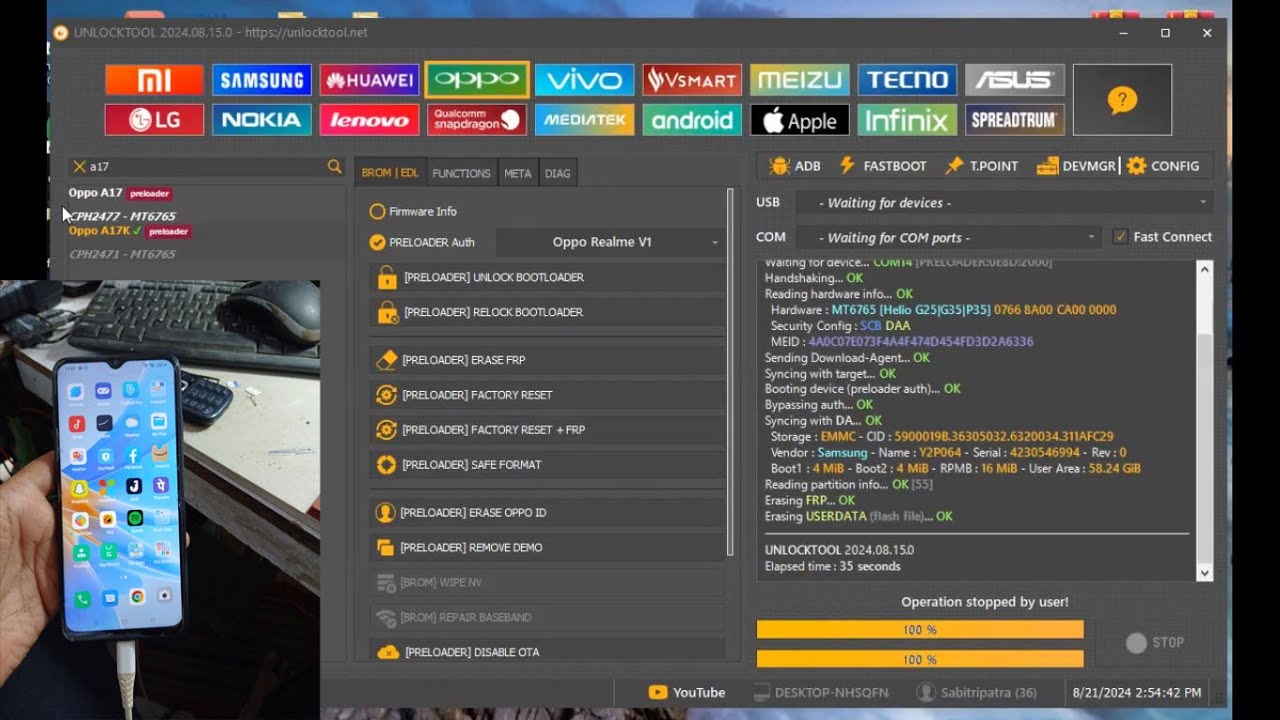Select the LG brand logo
Image resolution: width=1280 pixels, height=720 pixels.
tap(154, 120)
